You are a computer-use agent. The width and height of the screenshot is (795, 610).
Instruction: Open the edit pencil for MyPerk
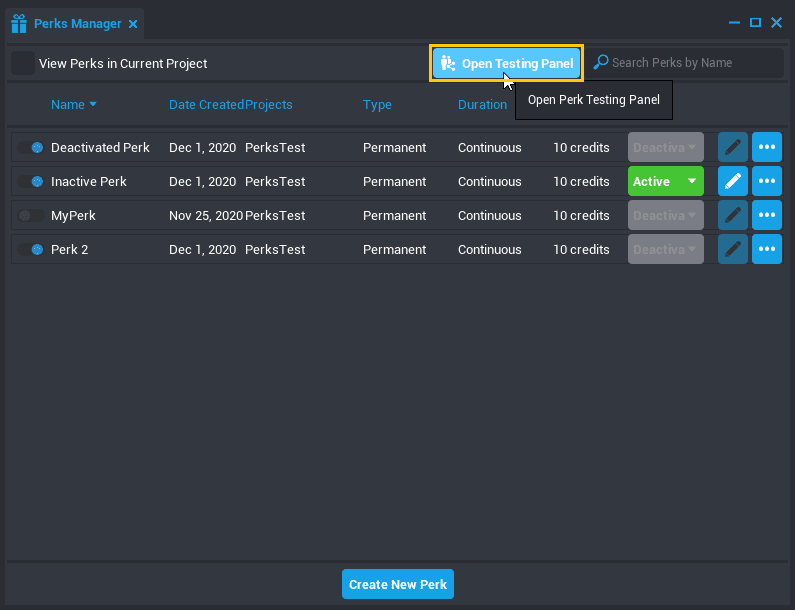click(x=733, y=215)
